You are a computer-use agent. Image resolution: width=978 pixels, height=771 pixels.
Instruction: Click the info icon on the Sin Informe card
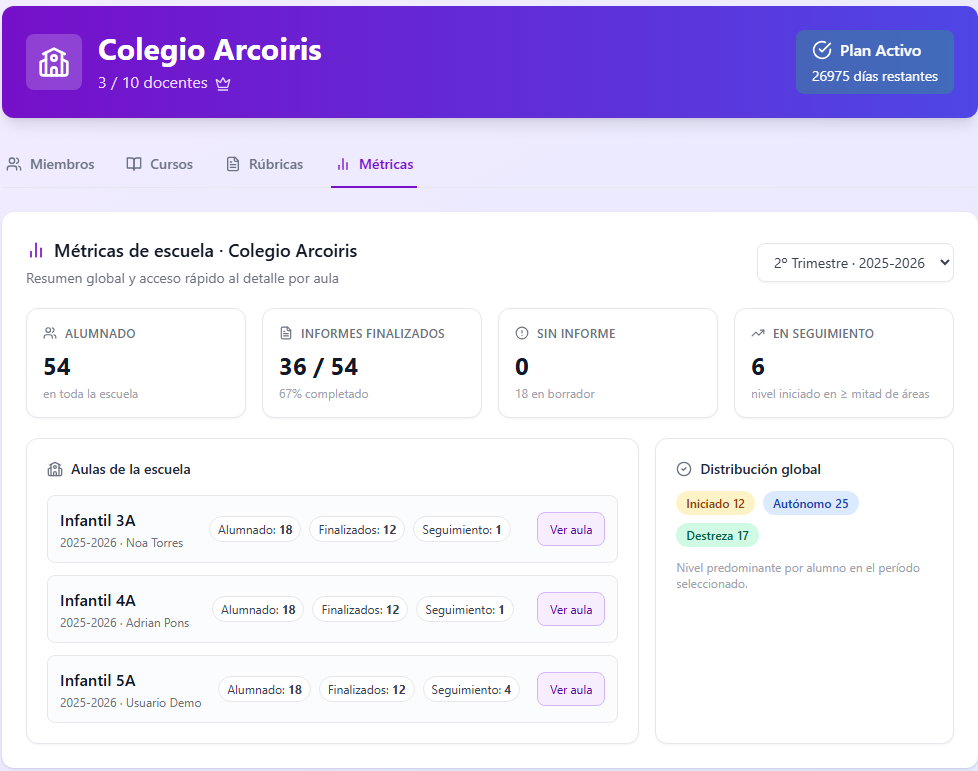[x=523, y=332]
